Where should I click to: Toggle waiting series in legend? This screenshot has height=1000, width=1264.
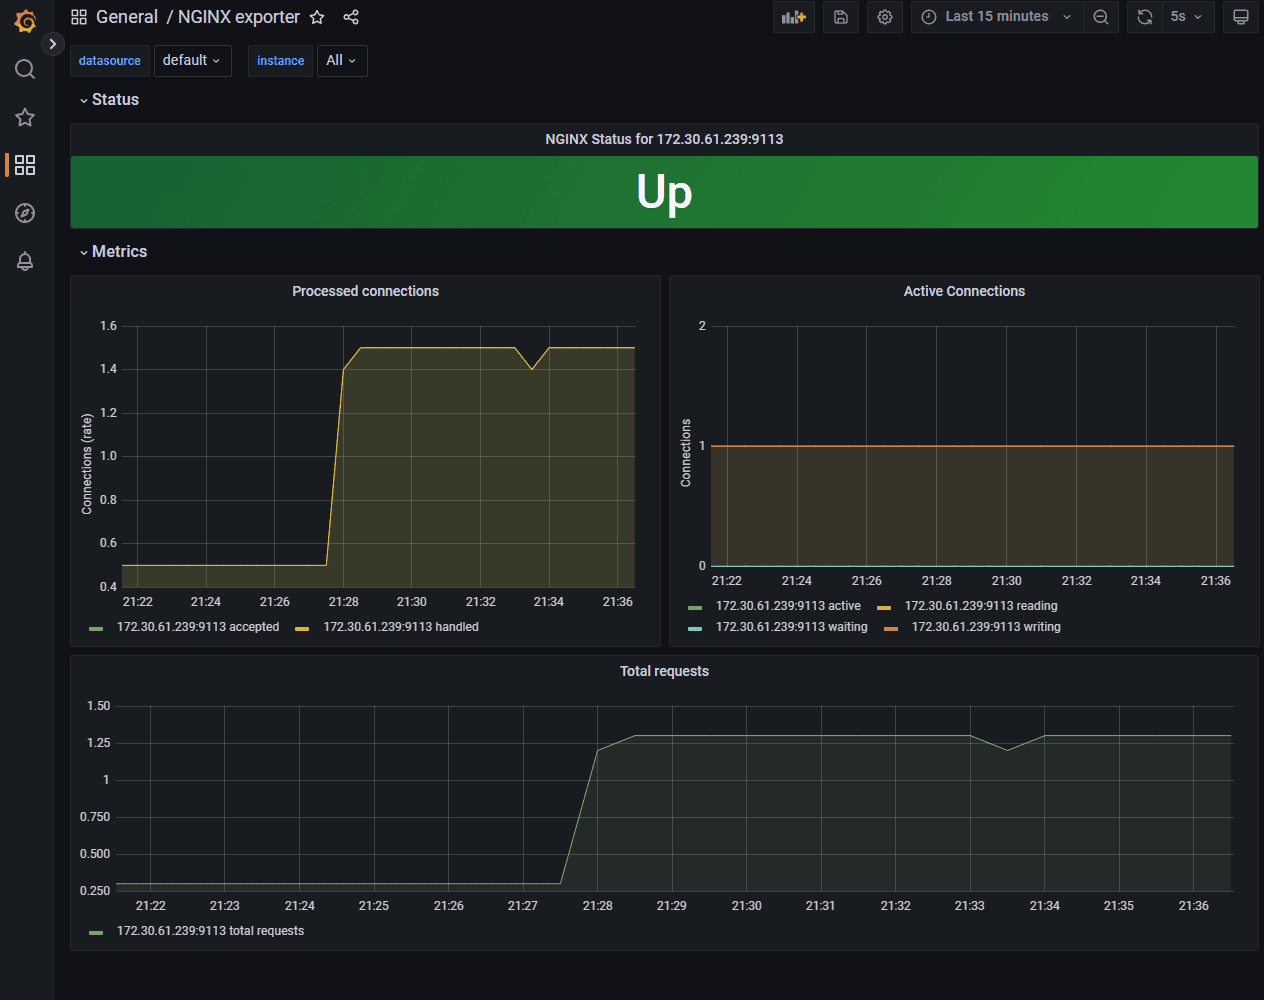791,627
